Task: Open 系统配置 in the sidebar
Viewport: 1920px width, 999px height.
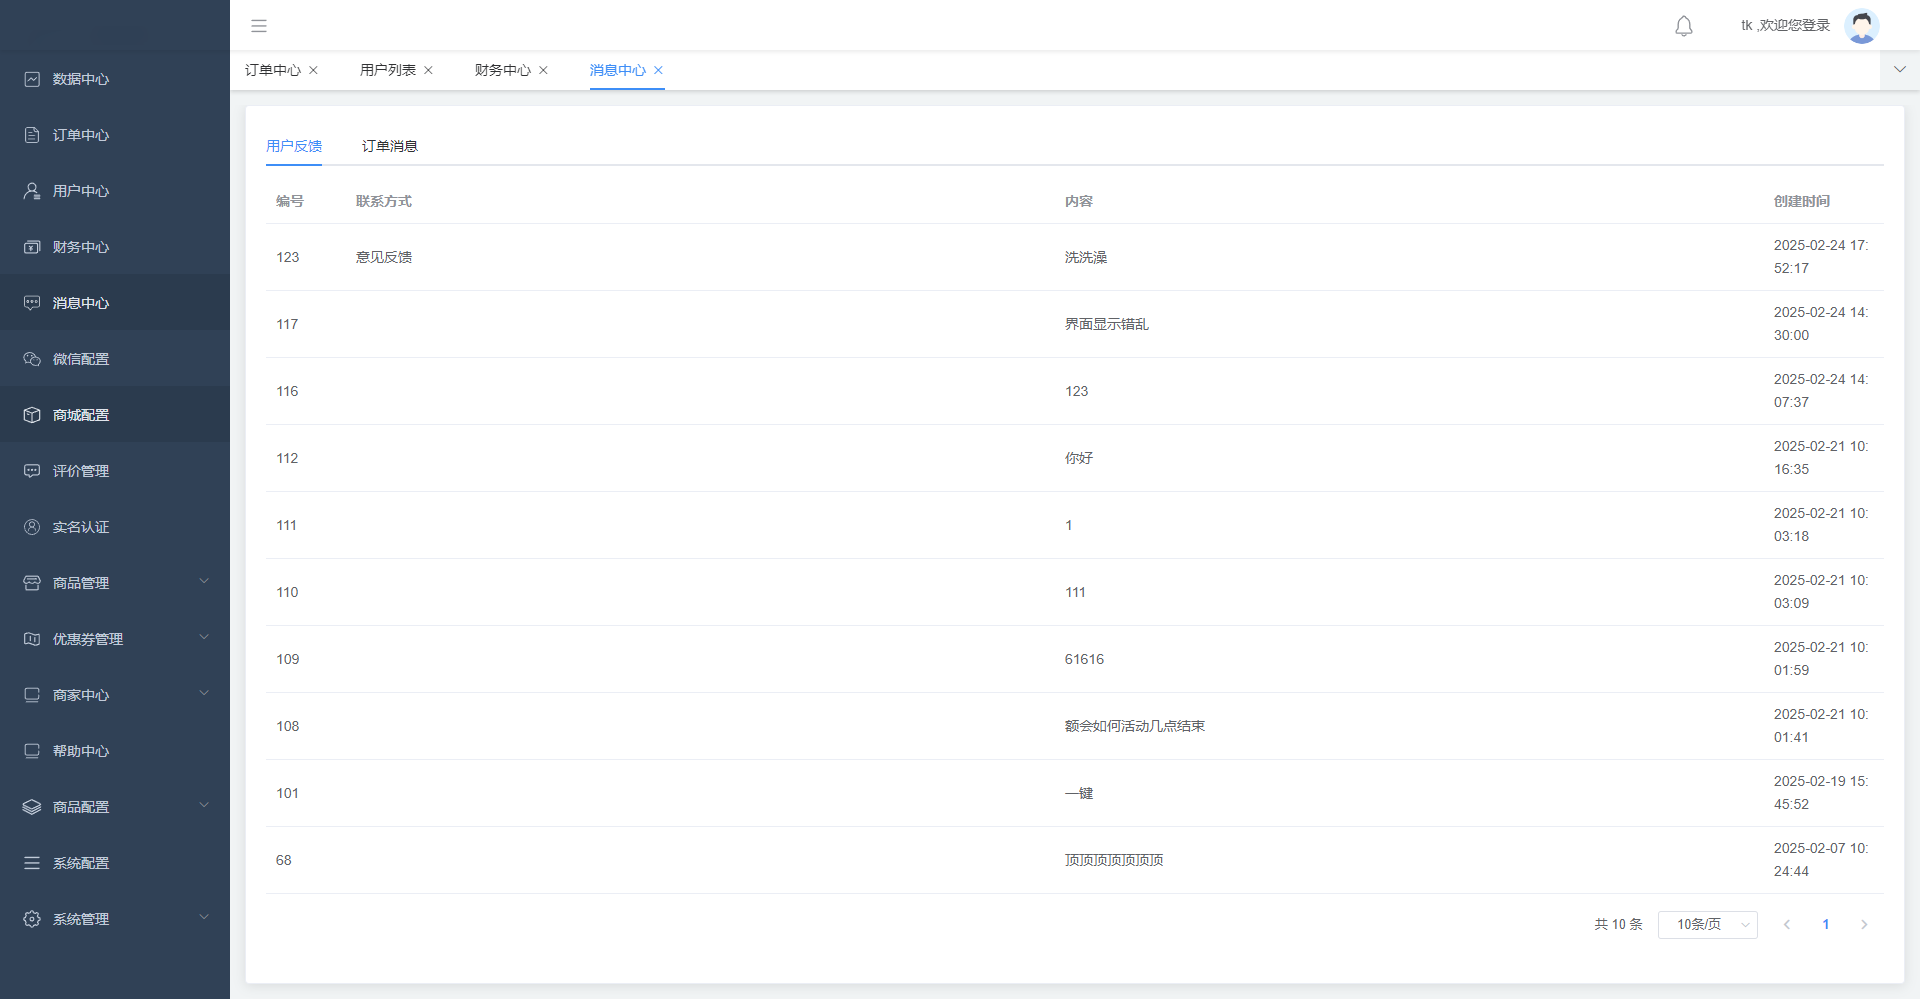Action: (x=81, y=863)
